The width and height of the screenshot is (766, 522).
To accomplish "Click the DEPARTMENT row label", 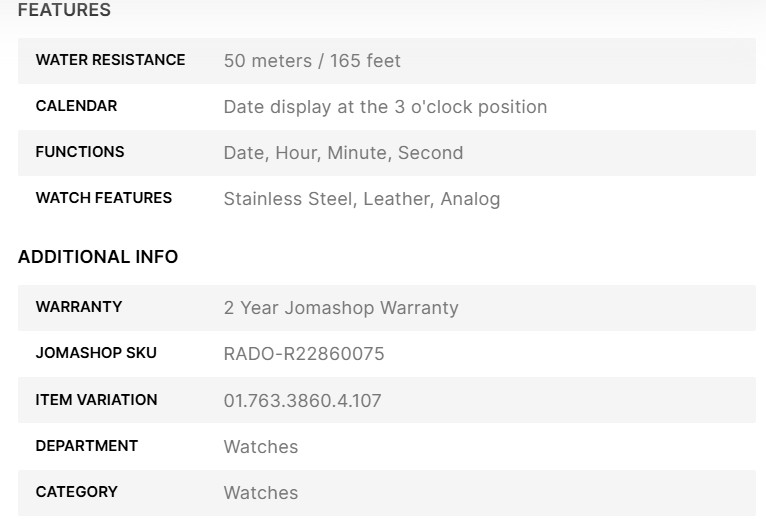I will click(87, 446).
